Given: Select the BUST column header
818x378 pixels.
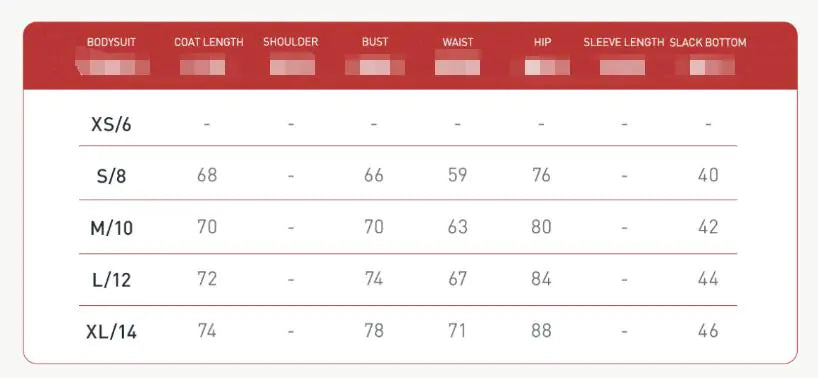Looking at the screenshot, I should 375,42.
